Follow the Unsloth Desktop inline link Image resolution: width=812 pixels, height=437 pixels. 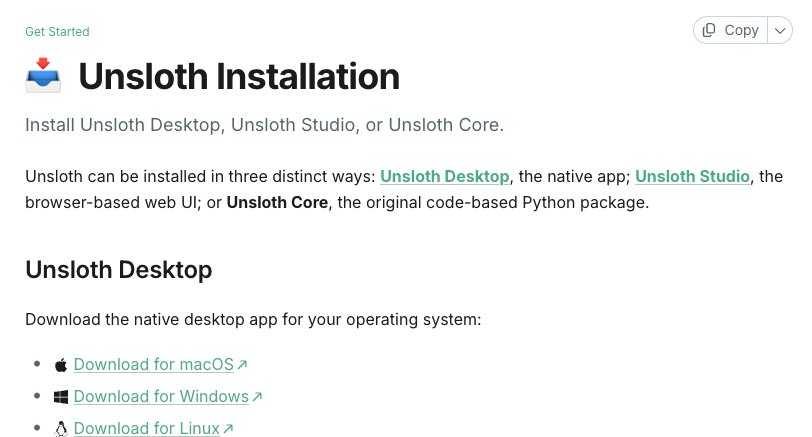click(444, 177)
